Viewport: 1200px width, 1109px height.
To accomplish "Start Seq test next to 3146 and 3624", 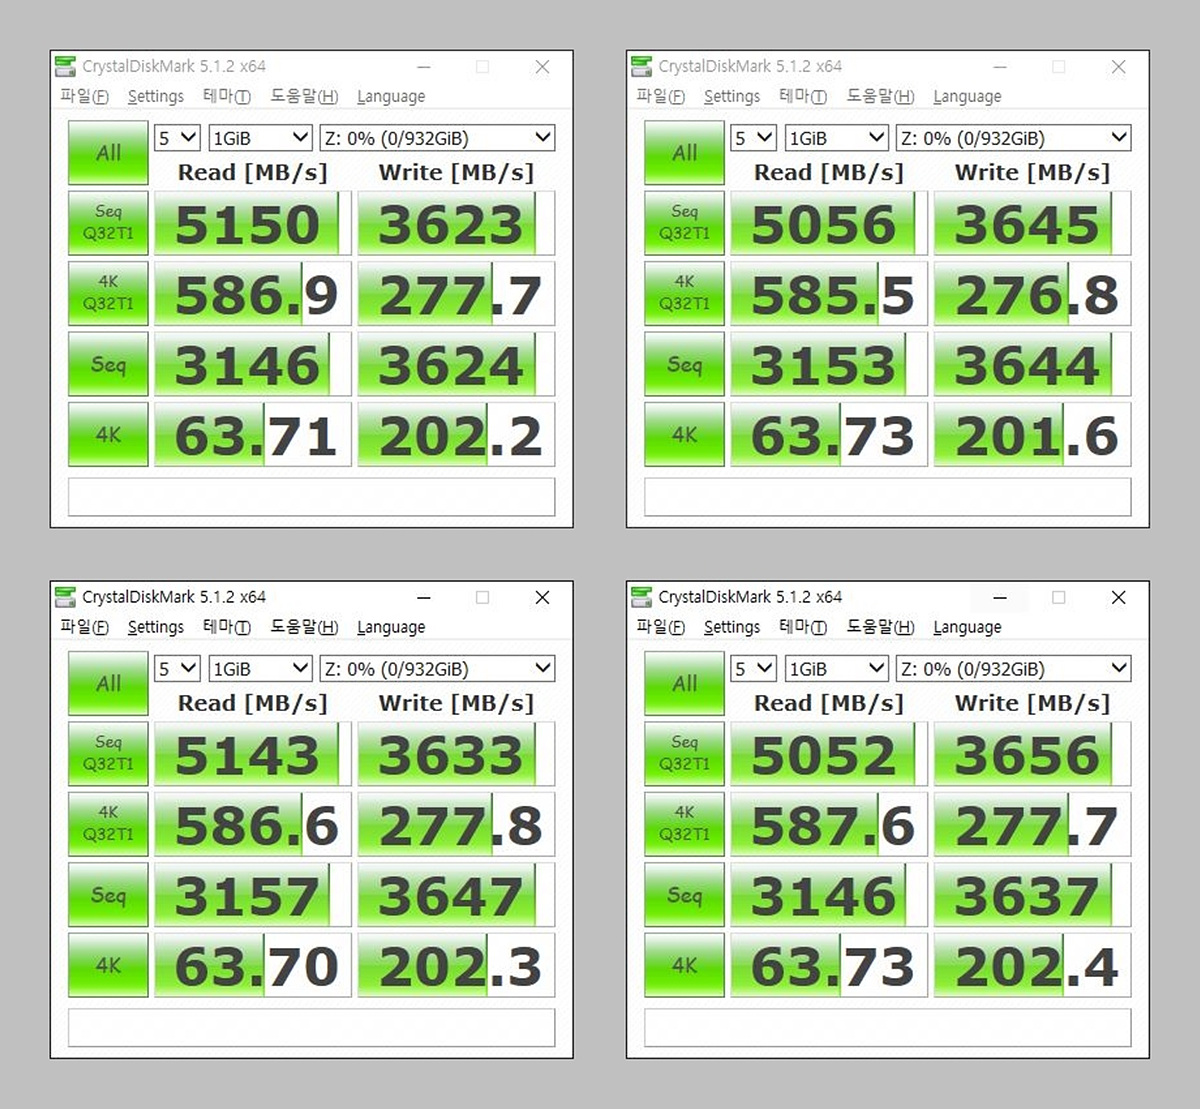I will click(108, 364).
